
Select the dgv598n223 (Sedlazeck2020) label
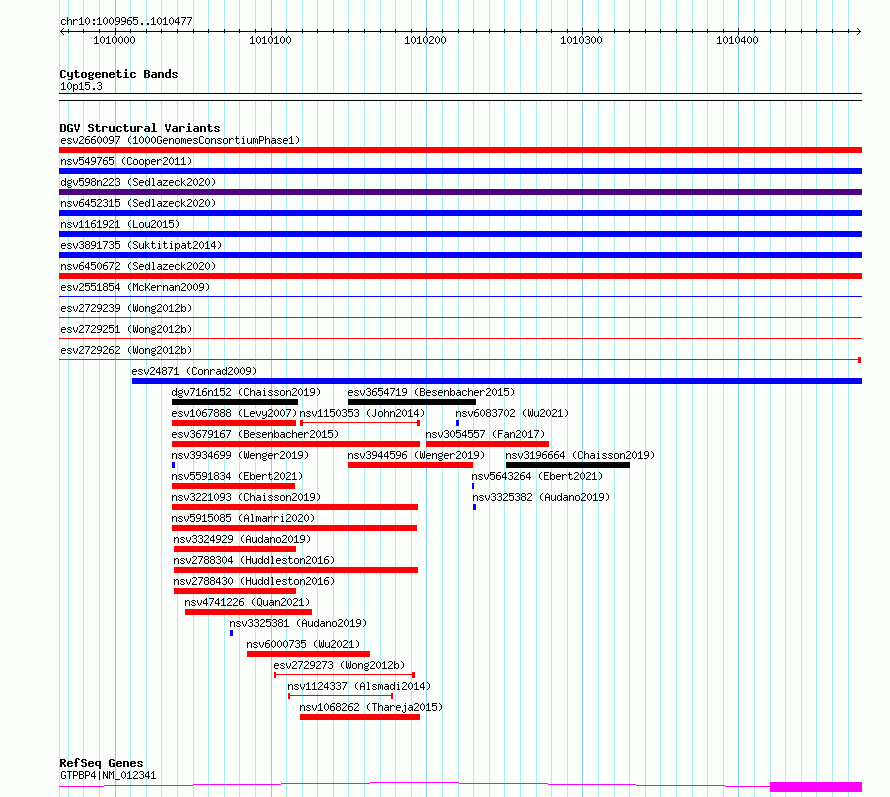pos(138,182)
